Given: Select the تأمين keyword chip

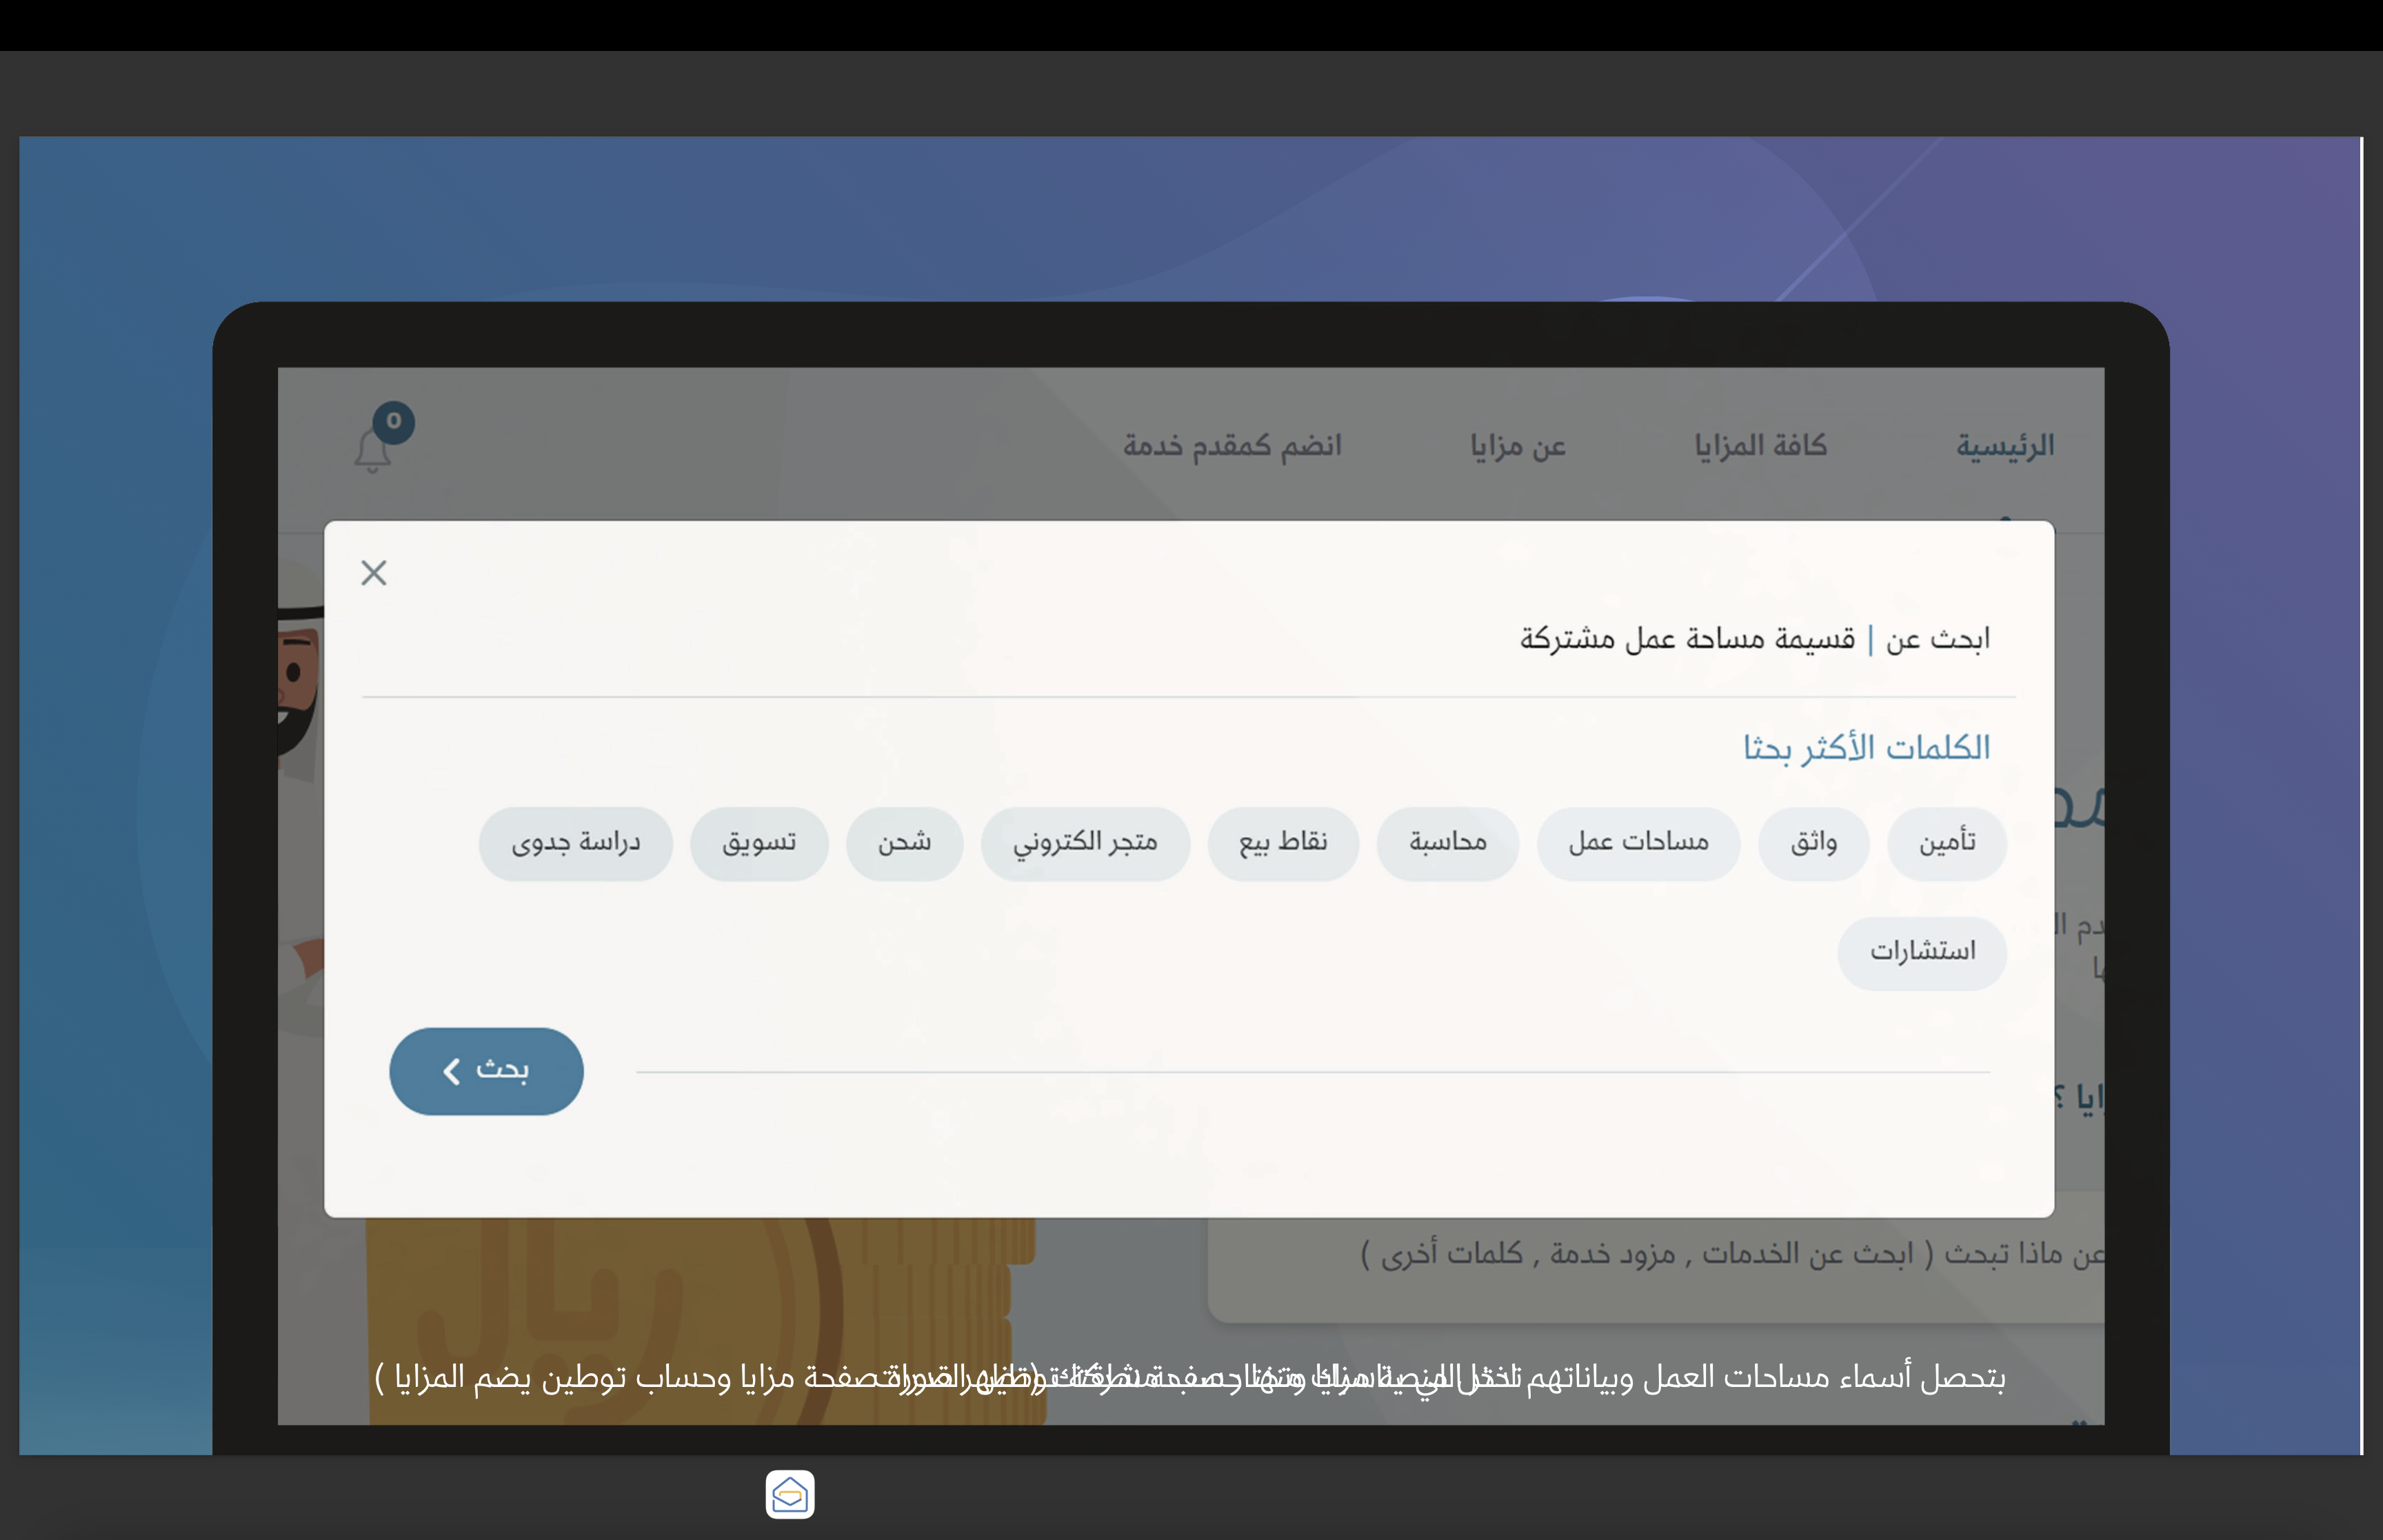Looking at the screenshot, I should [x=1946, y=843].
